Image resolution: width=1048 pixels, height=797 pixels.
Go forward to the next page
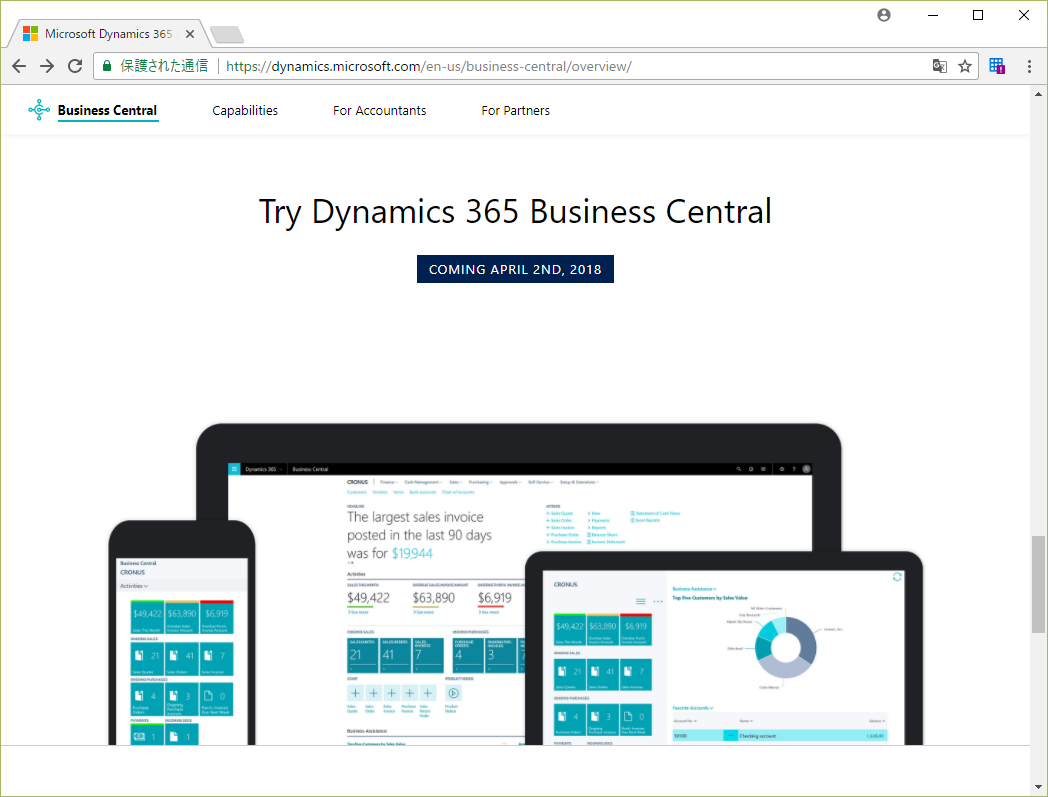(x=47, y=66)
